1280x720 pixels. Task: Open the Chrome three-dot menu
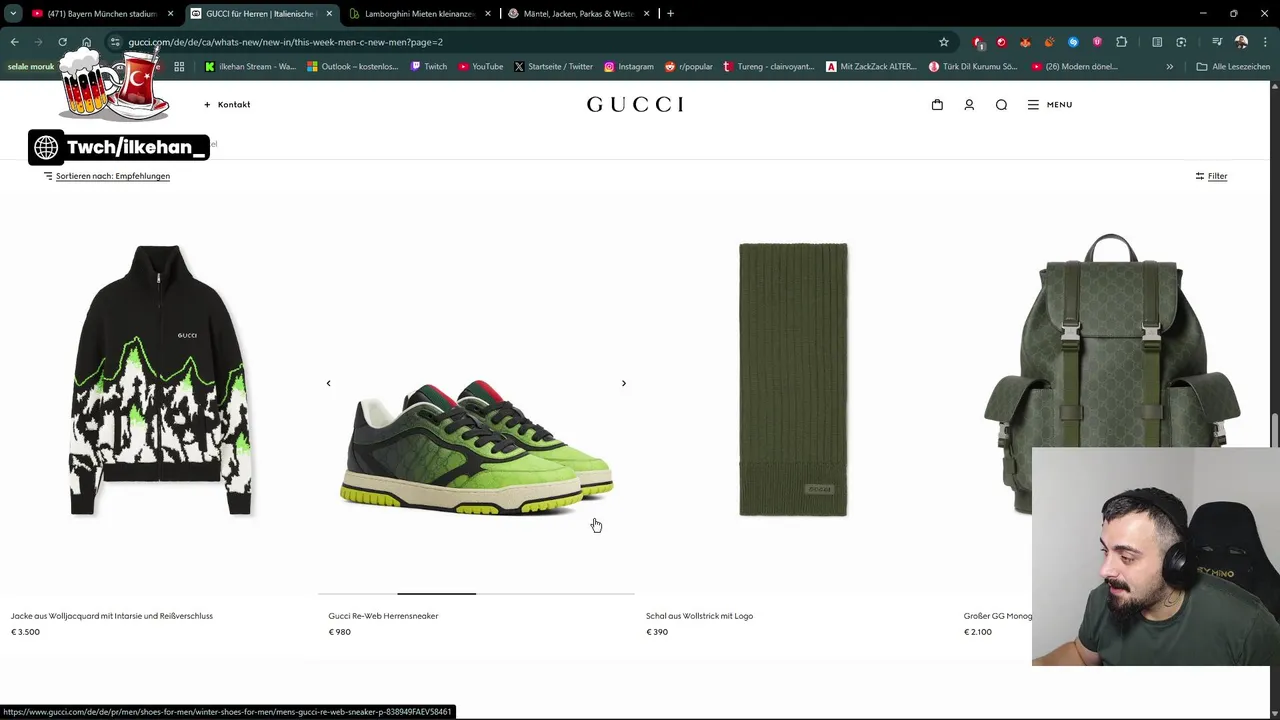click(x=1264, y=42)
